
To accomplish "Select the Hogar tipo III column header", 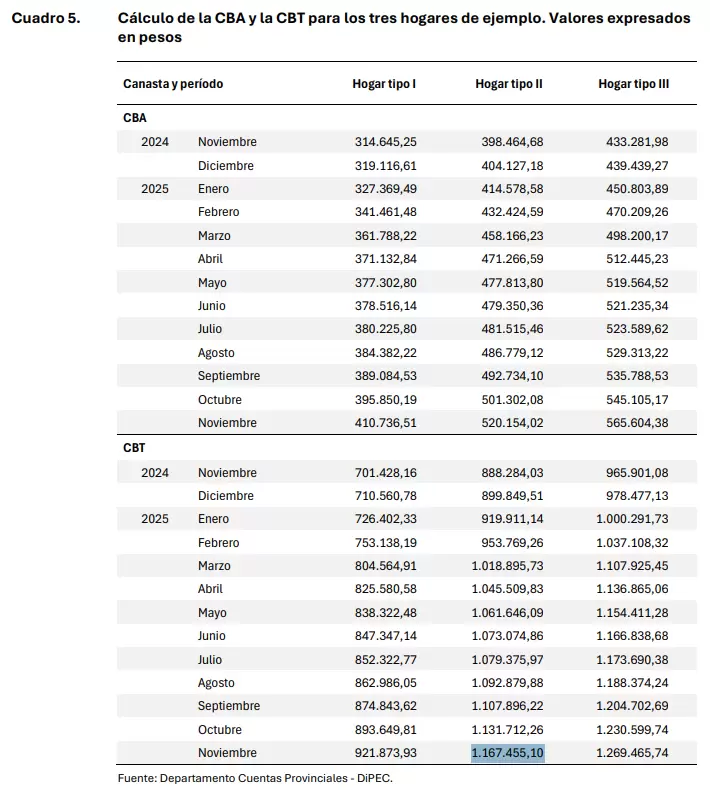I will (633, 84).
